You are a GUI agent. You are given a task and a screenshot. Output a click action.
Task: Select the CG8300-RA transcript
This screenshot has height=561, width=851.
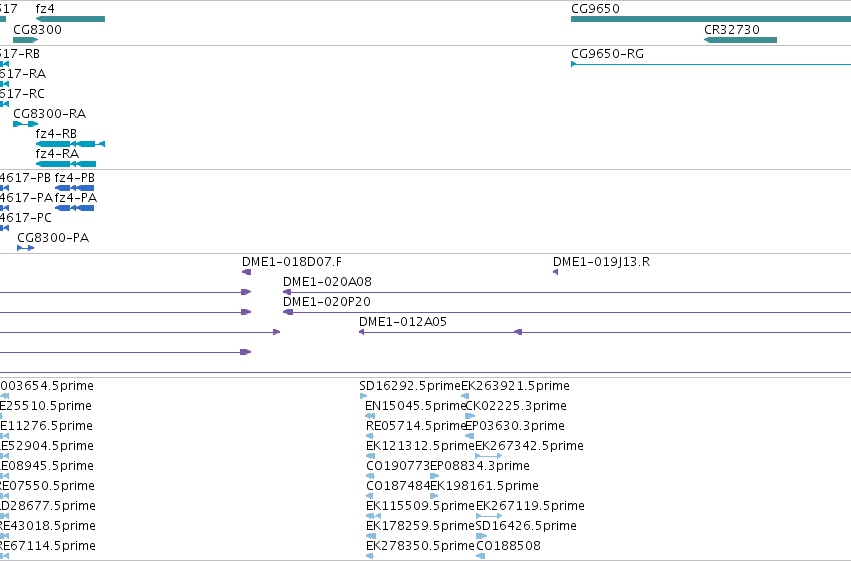[26, 124]
